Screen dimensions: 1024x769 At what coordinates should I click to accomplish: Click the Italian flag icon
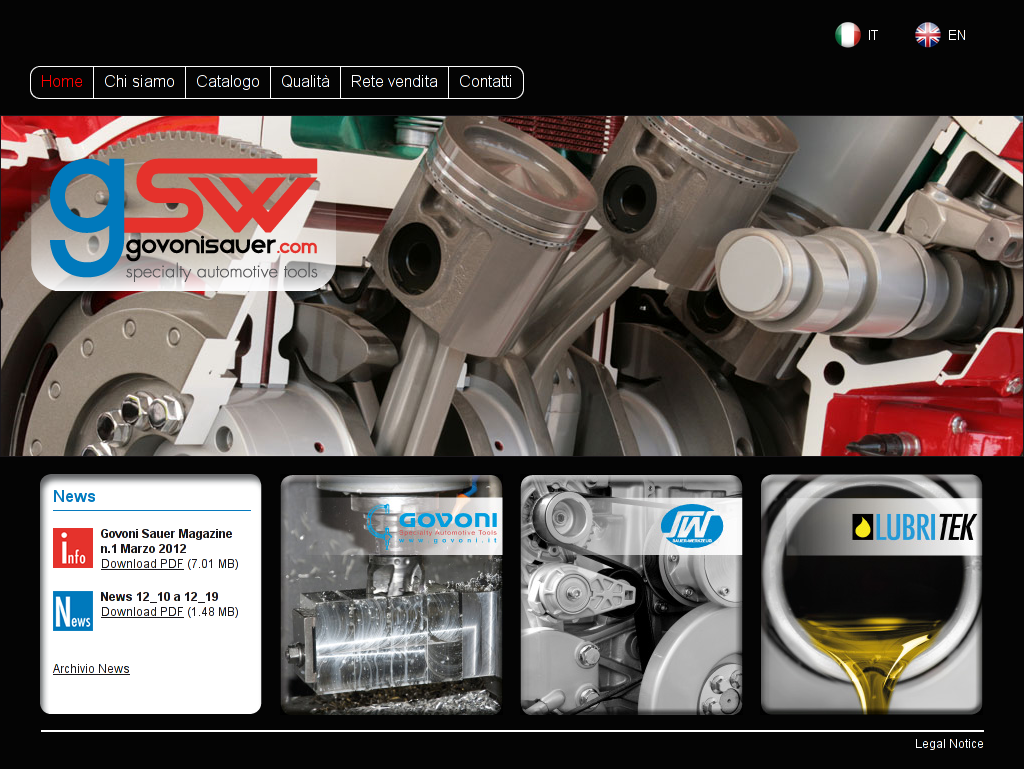(x=848, y=35)
